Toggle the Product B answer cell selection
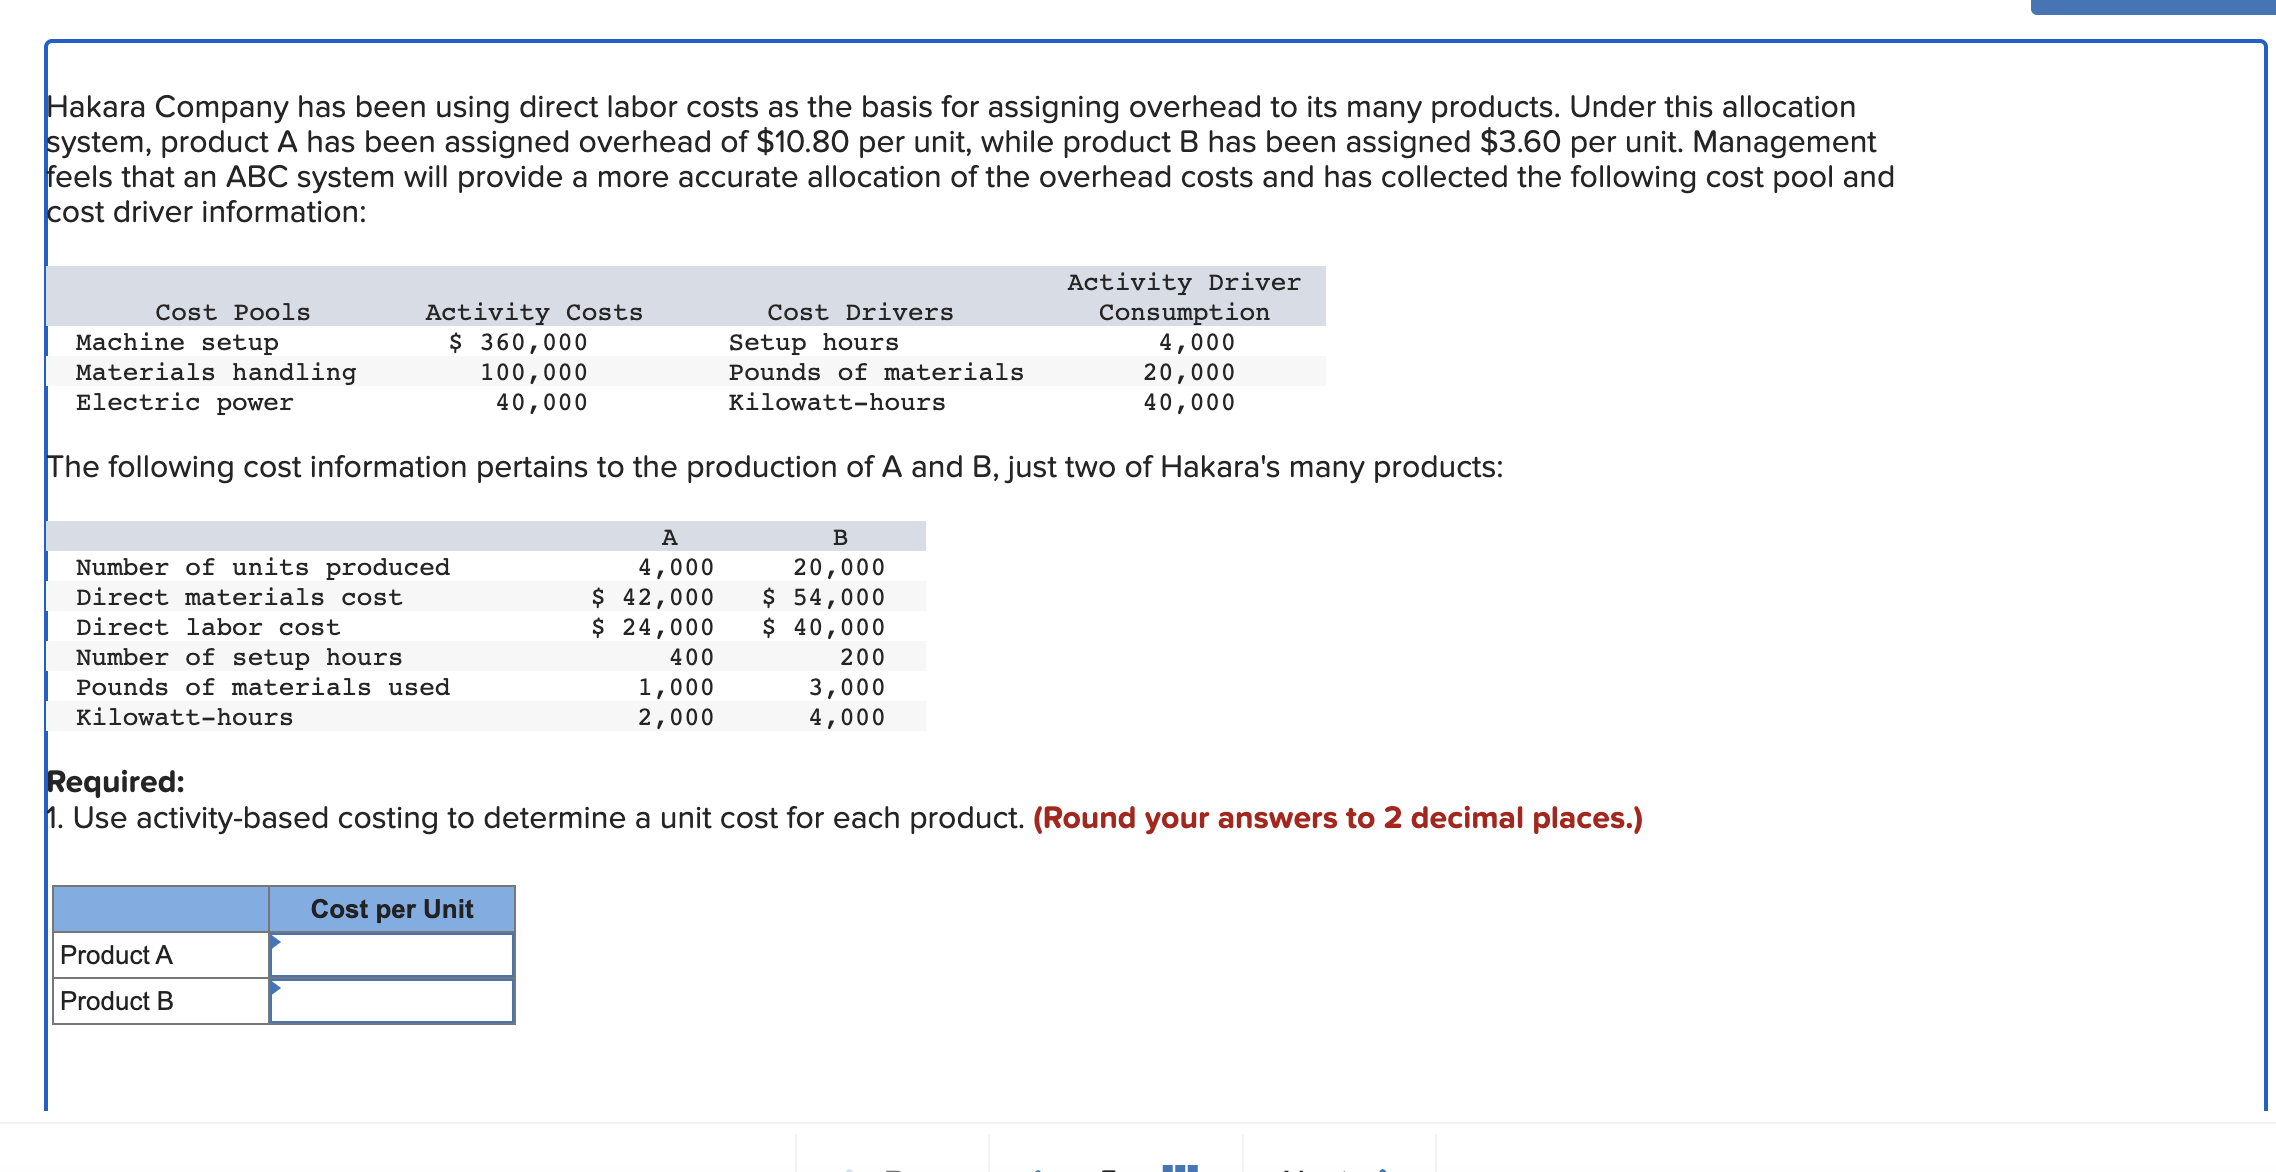Screen dimensions: 2276x1172 coord(394,1000)
